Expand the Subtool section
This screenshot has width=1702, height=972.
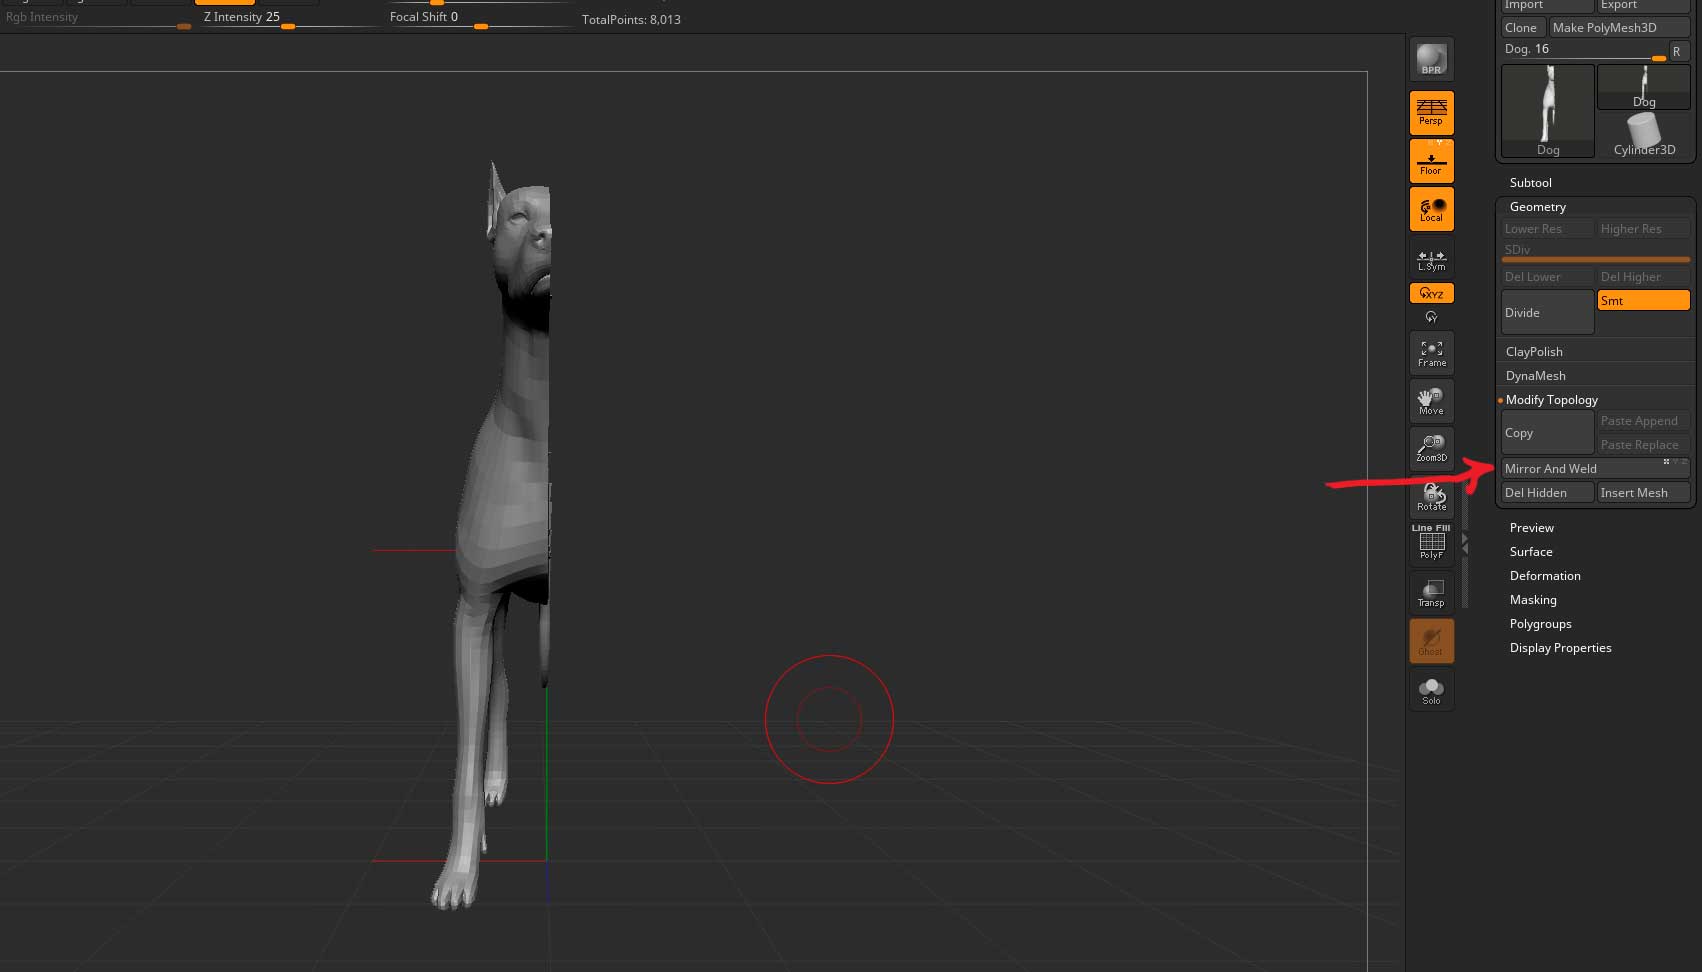[1530, 183]
